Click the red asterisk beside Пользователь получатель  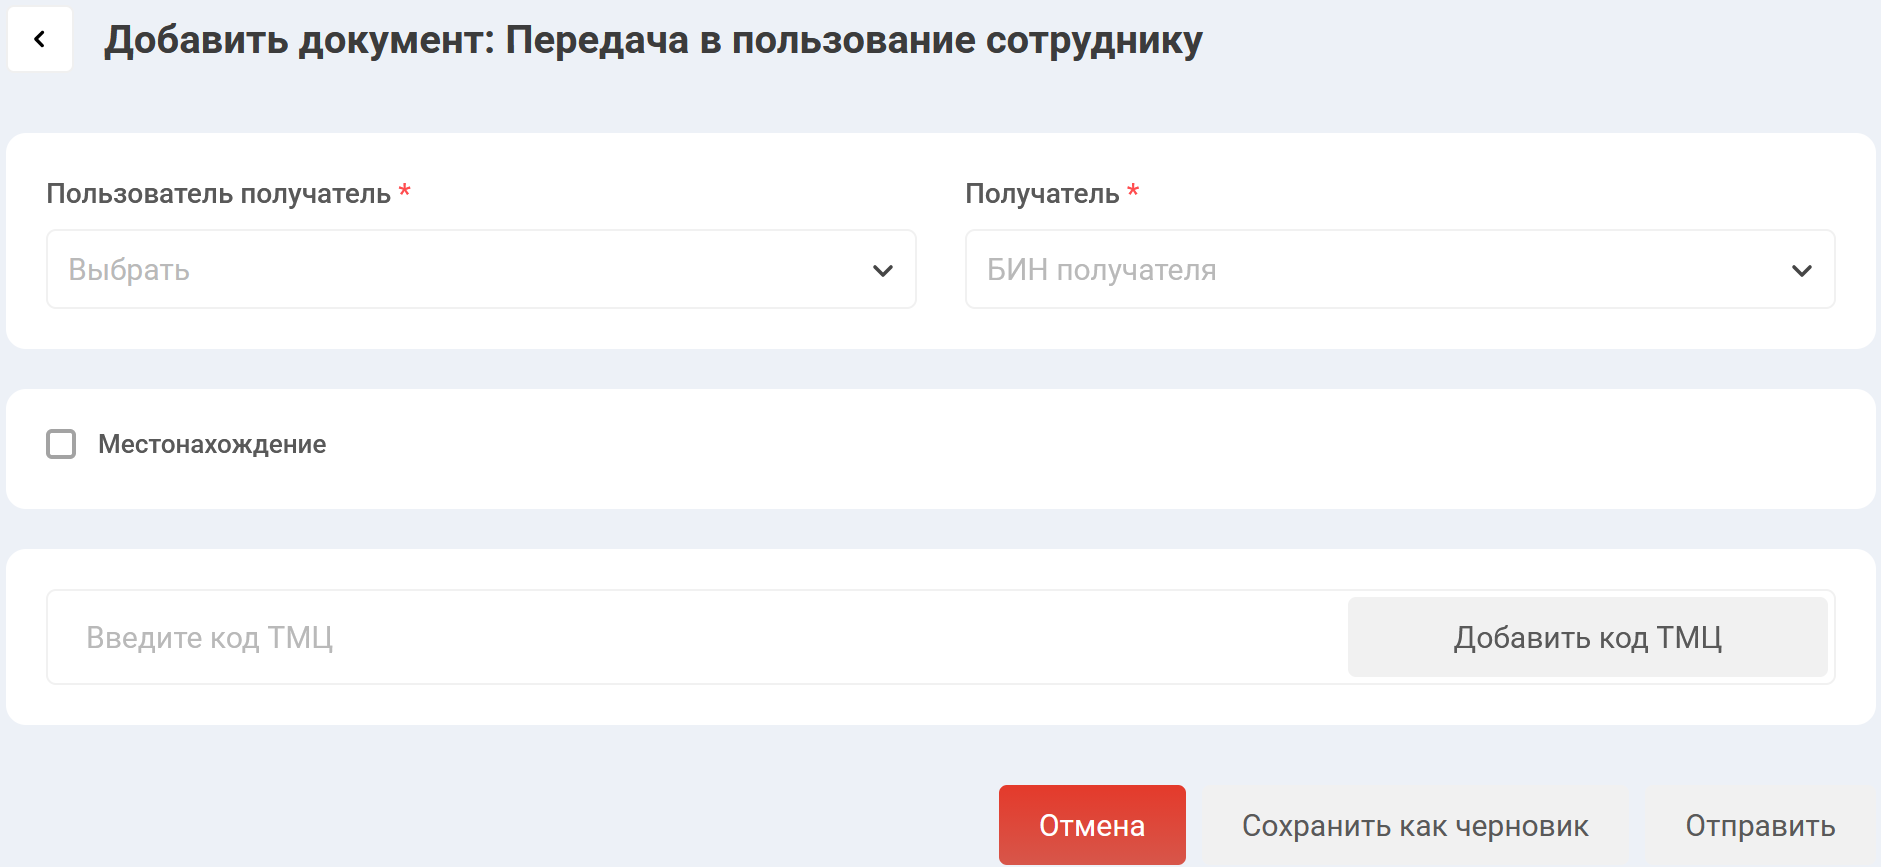pos(405,190)
